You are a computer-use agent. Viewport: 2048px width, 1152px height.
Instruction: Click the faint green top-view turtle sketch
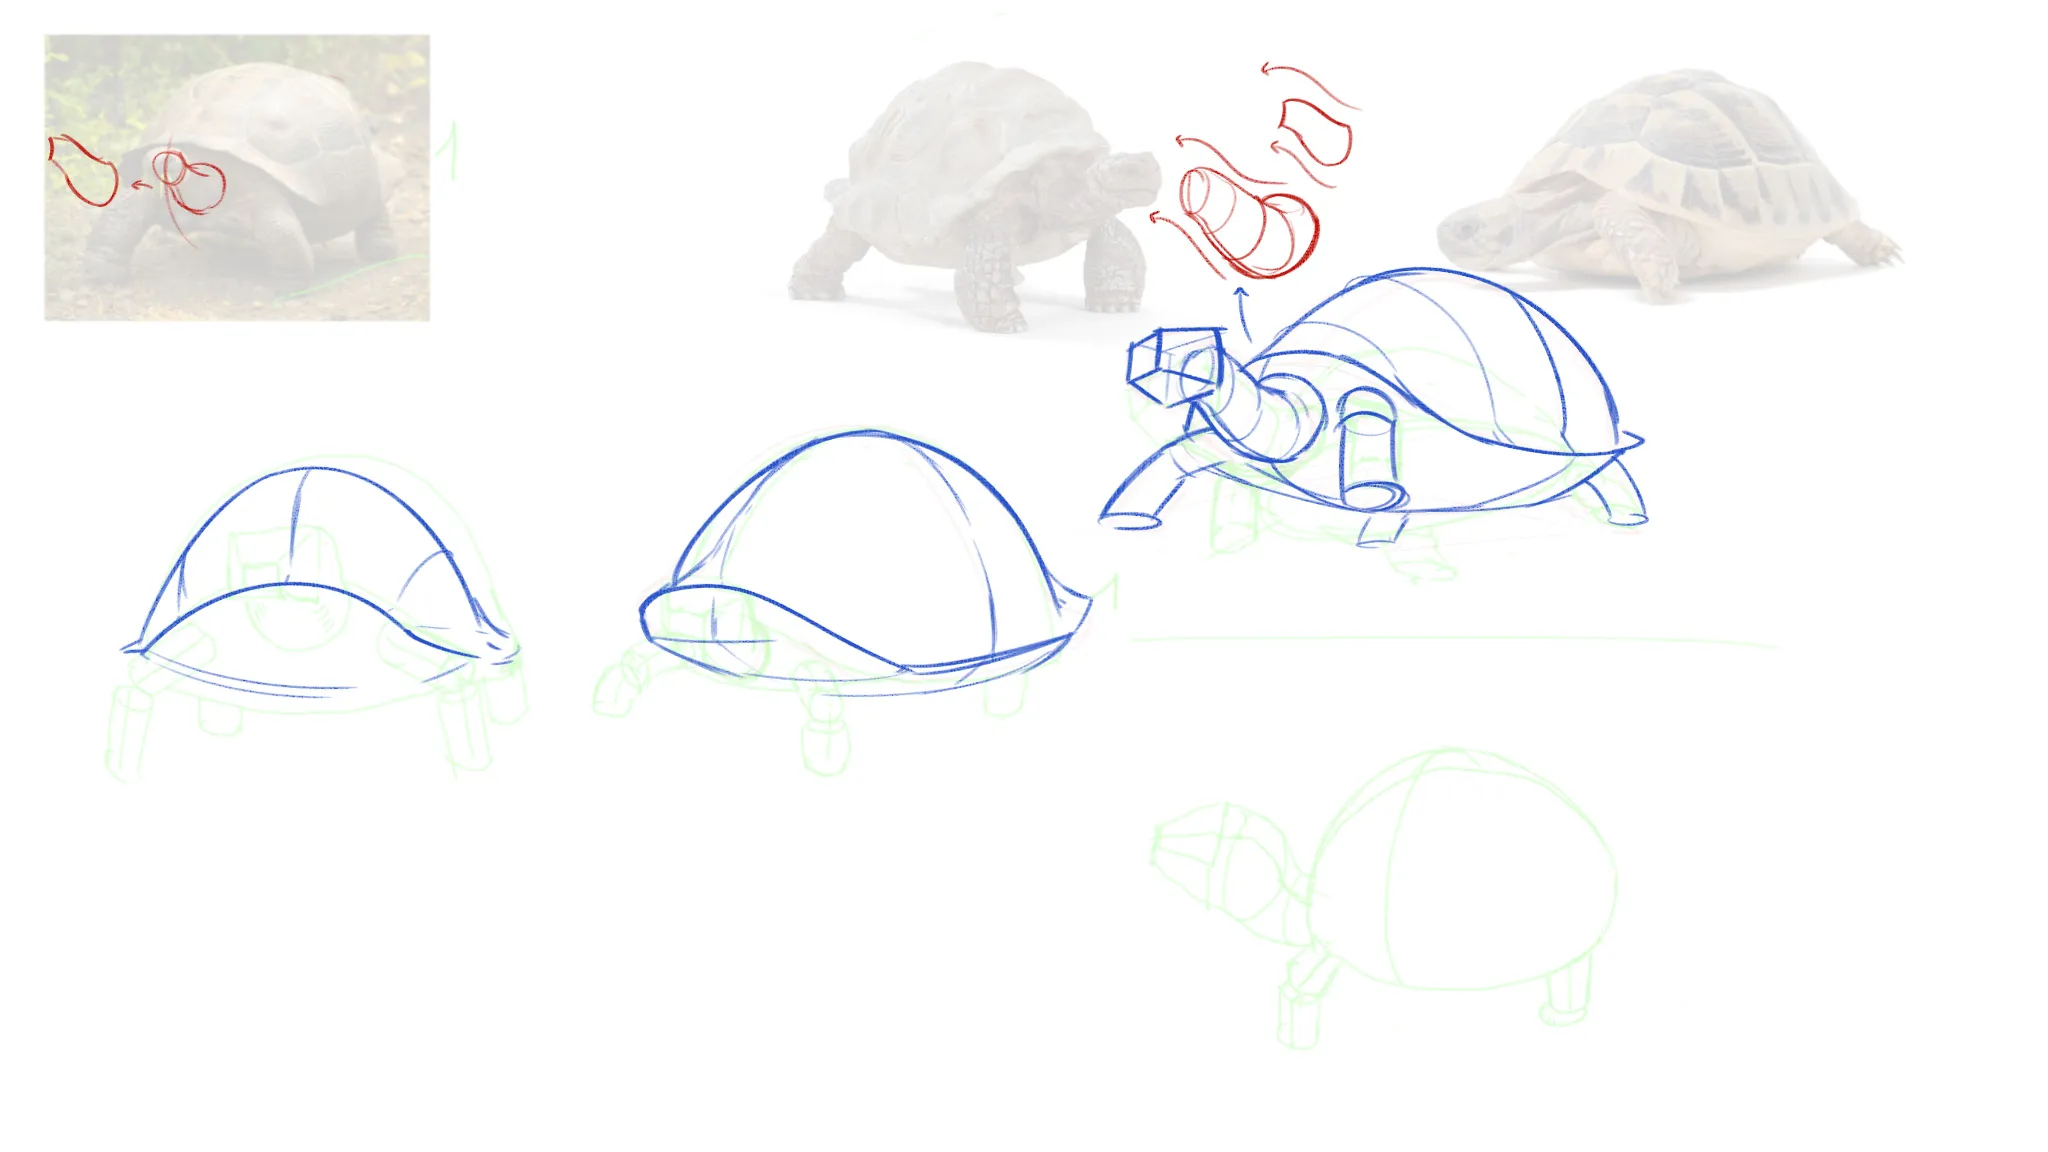(1383, 897)
